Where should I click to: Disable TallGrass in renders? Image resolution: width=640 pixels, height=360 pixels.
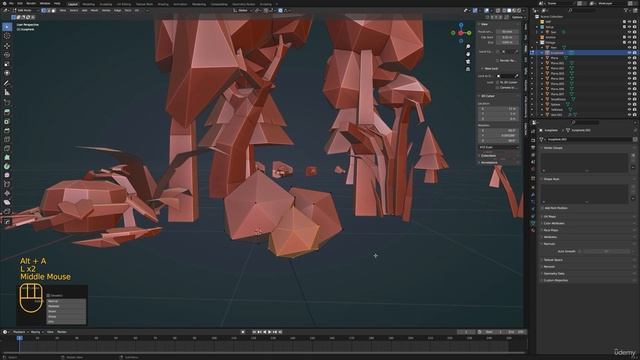pos(635,109)
